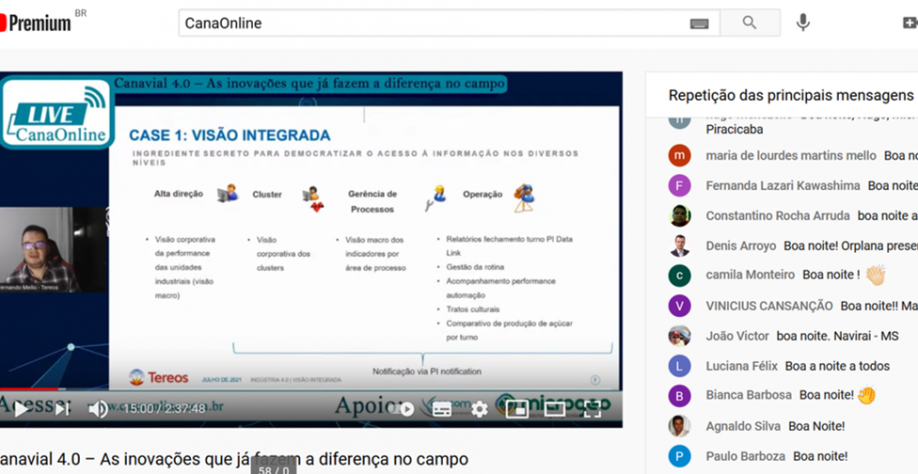Toggle the autoplay switch

(x=404, y=408)
